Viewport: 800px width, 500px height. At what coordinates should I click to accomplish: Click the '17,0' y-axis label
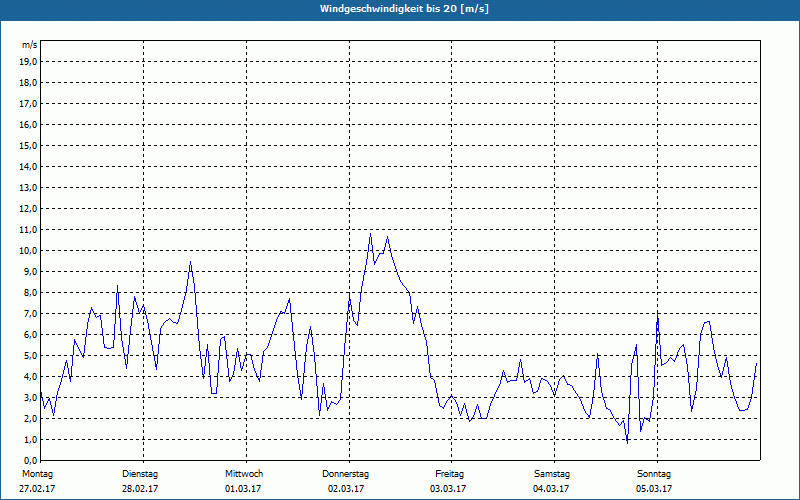tap(28, 104)
